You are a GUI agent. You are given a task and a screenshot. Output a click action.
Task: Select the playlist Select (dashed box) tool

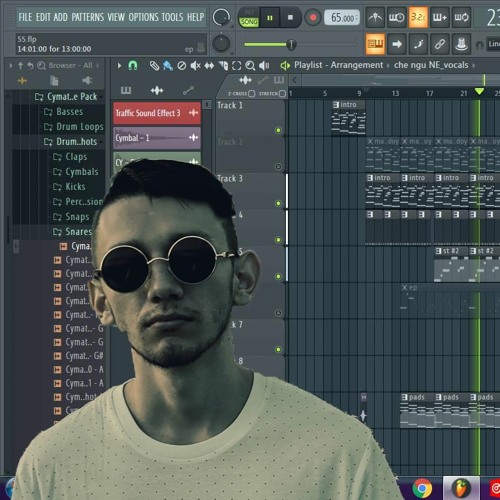236,66
